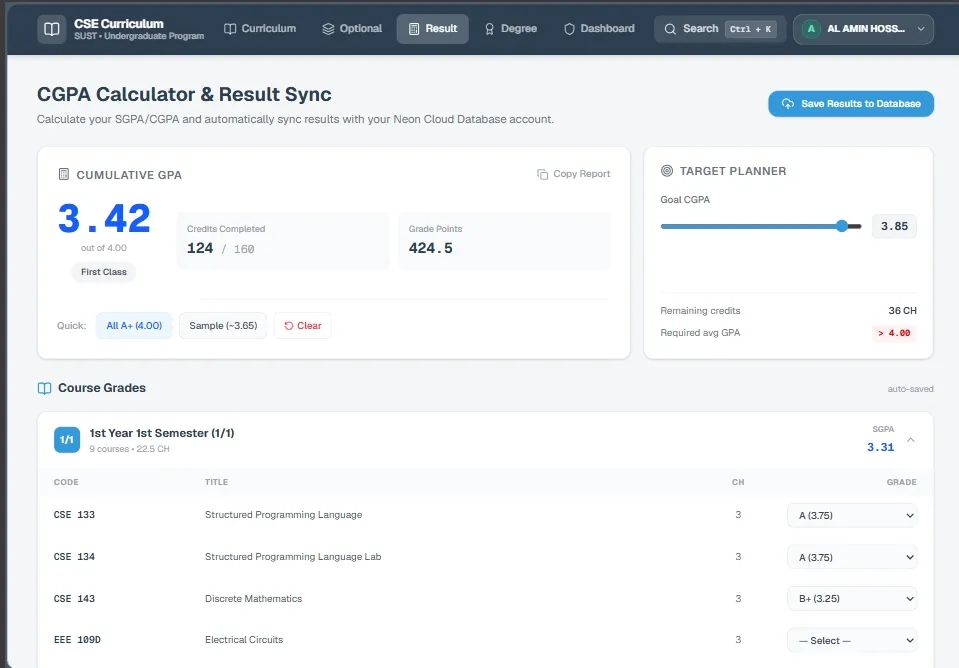Click the calculator icon beside CUMULATIVE GPA
959x668 pixels.
tap(64, 174)
